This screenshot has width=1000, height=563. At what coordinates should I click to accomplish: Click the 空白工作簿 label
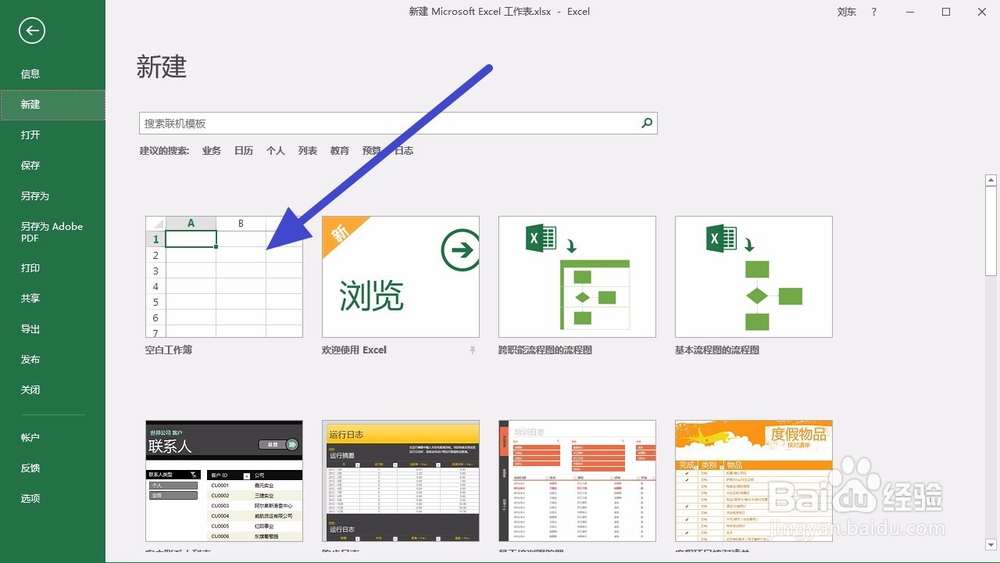coord(168,350)
